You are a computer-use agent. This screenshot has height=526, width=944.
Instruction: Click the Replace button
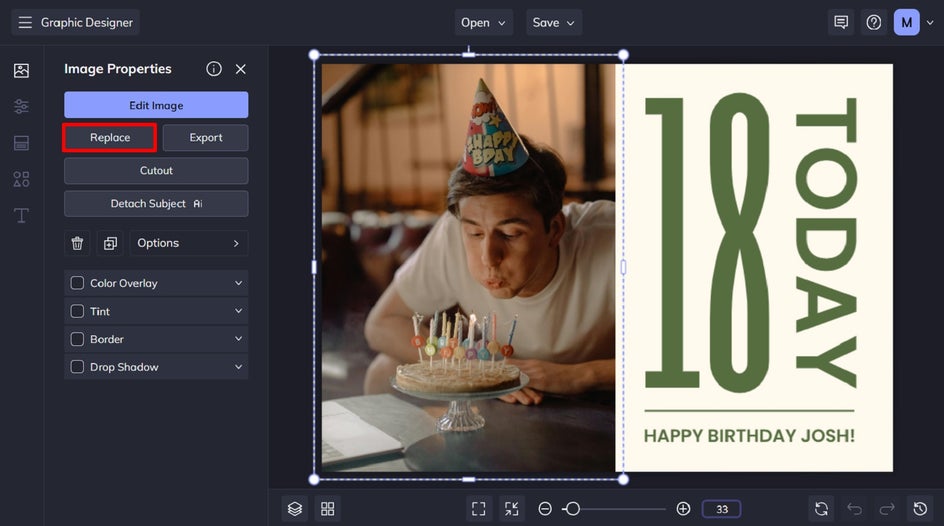(110, 137)
